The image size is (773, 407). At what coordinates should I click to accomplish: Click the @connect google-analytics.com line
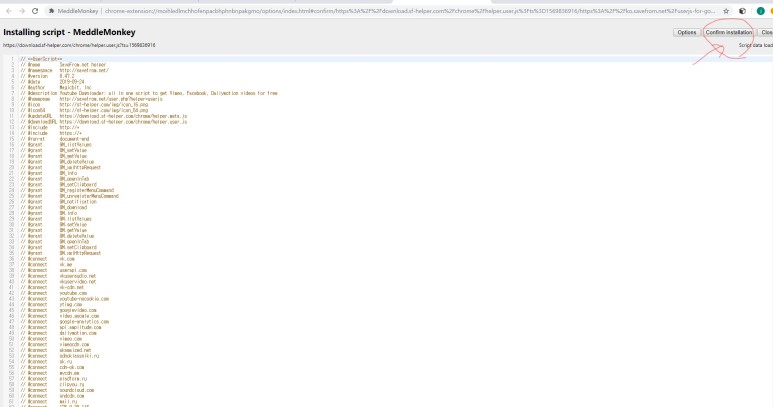[x=64, y=322]
